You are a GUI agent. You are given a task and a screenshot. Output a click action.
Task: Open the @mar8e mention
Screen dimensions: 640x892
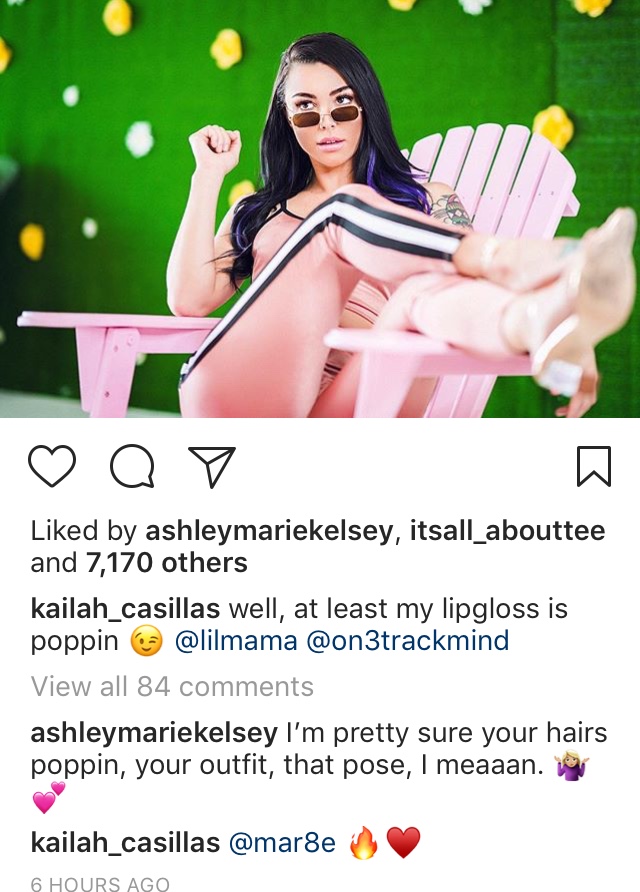pos(282,843)
